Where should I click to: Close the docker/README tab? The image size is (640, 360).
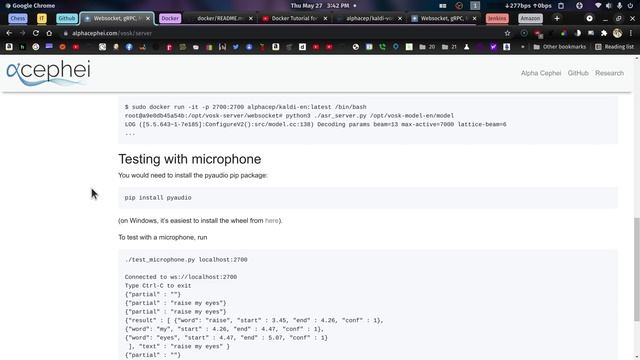click(251, 18)
